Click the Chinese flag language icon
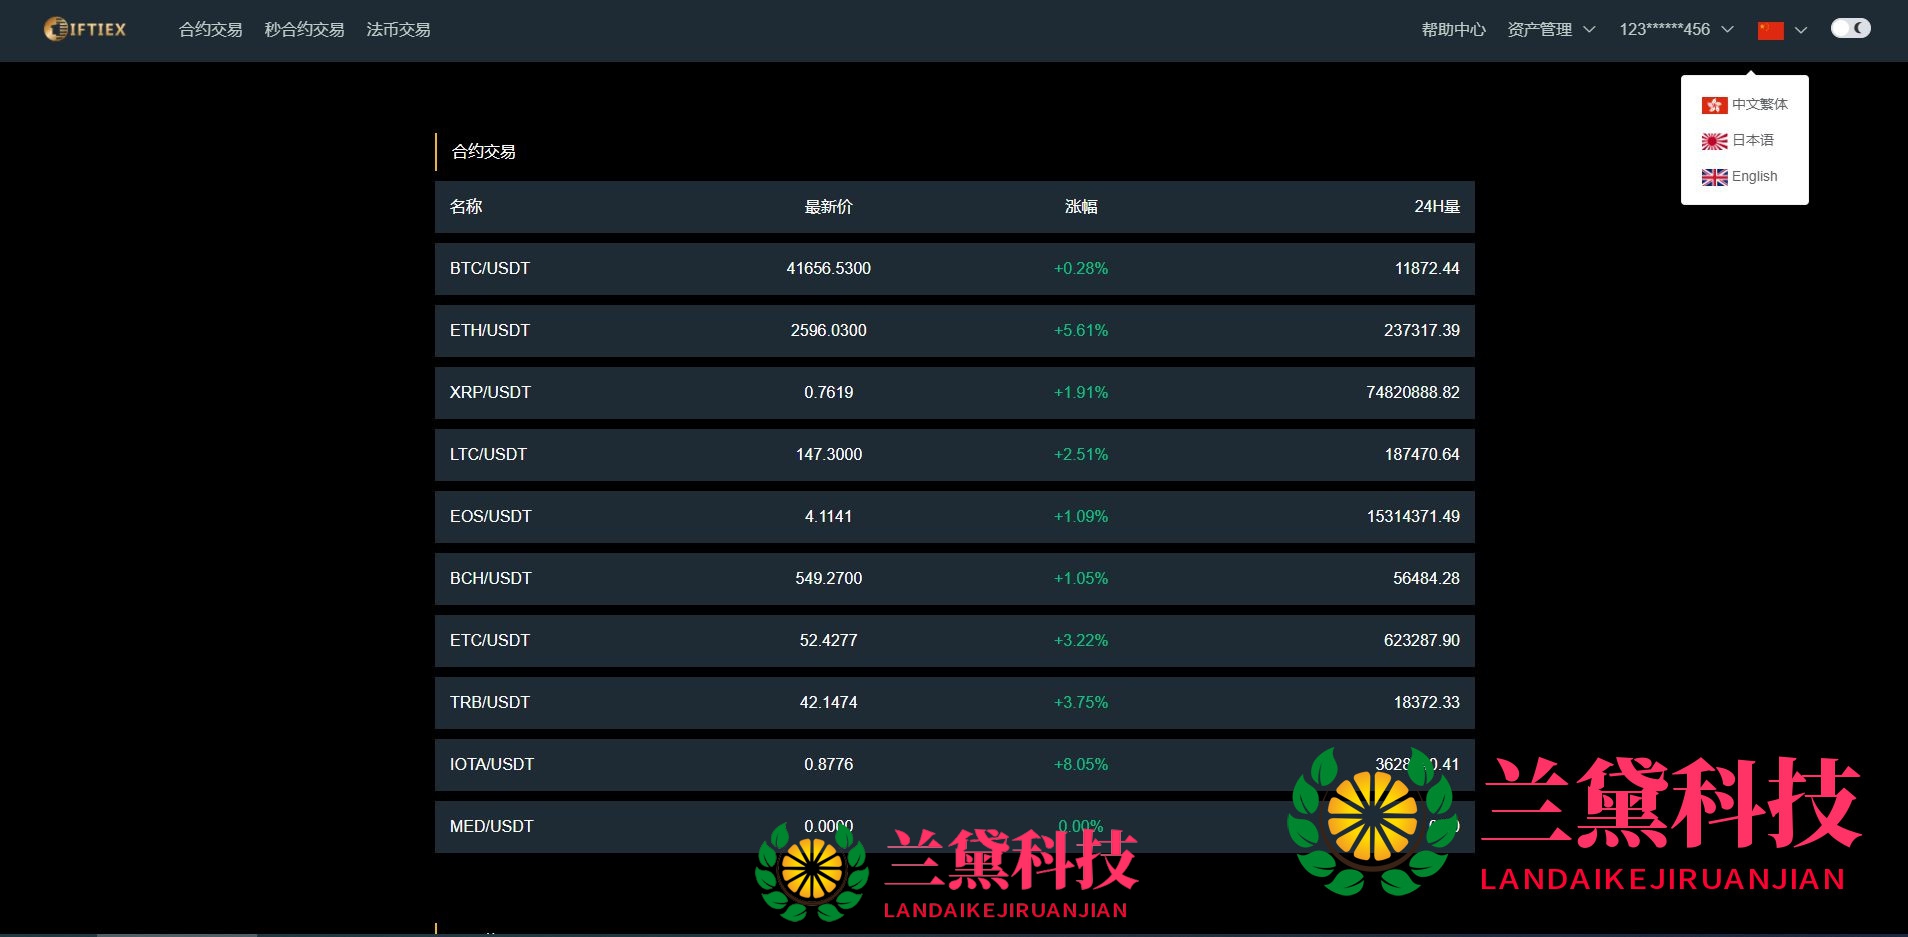 click(x=1770, y=30)
